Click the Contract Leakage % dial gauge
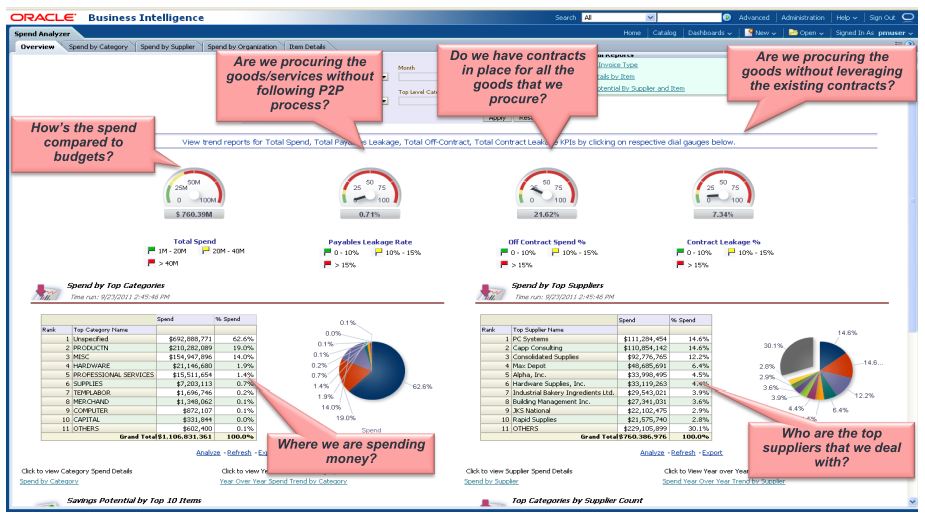Screen dimensions: 925x517 pyautogui.click(x=723, y=188)
